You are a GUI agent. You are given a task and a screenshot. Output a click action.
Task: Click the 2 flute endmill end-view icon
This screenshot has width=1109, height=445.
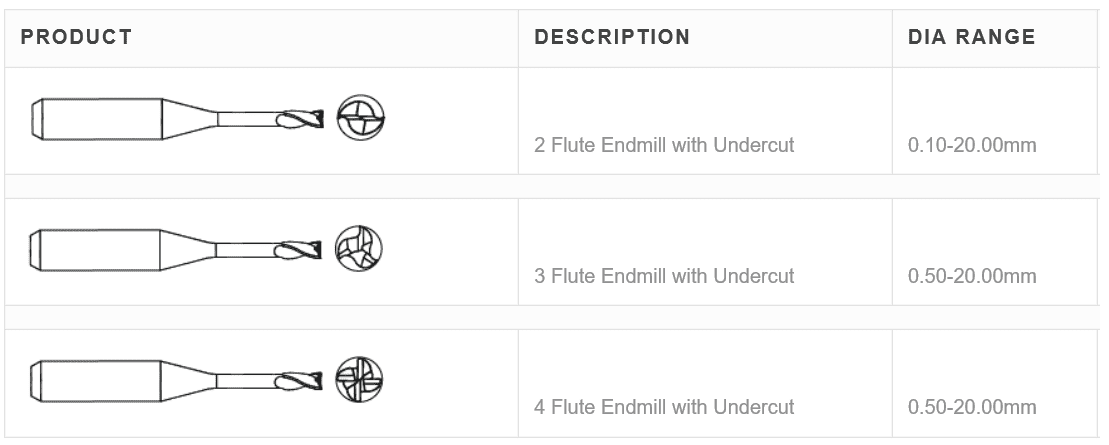361,120
